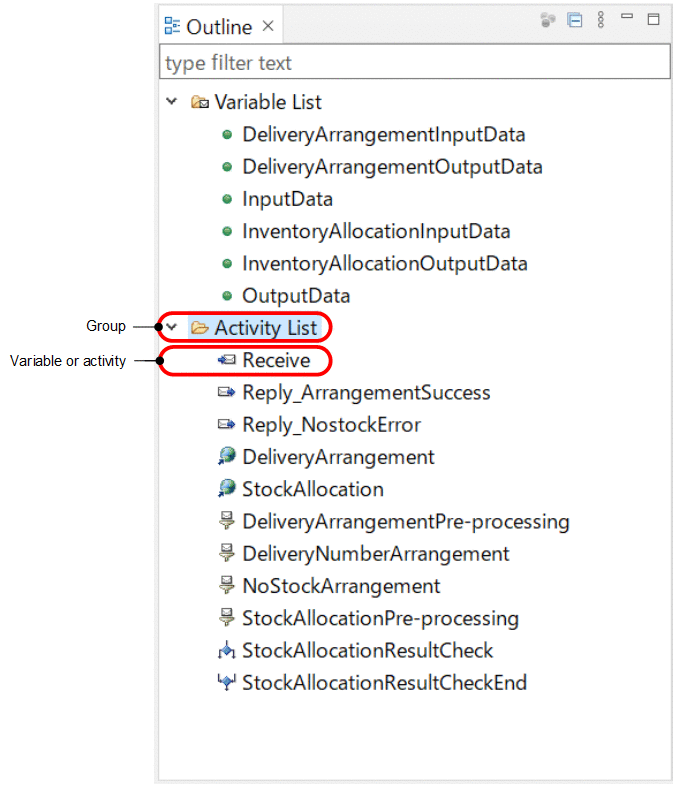The image size is (675, 787).
Task: Open the View Menu three-dots icon
Action: tap(601, 20)
